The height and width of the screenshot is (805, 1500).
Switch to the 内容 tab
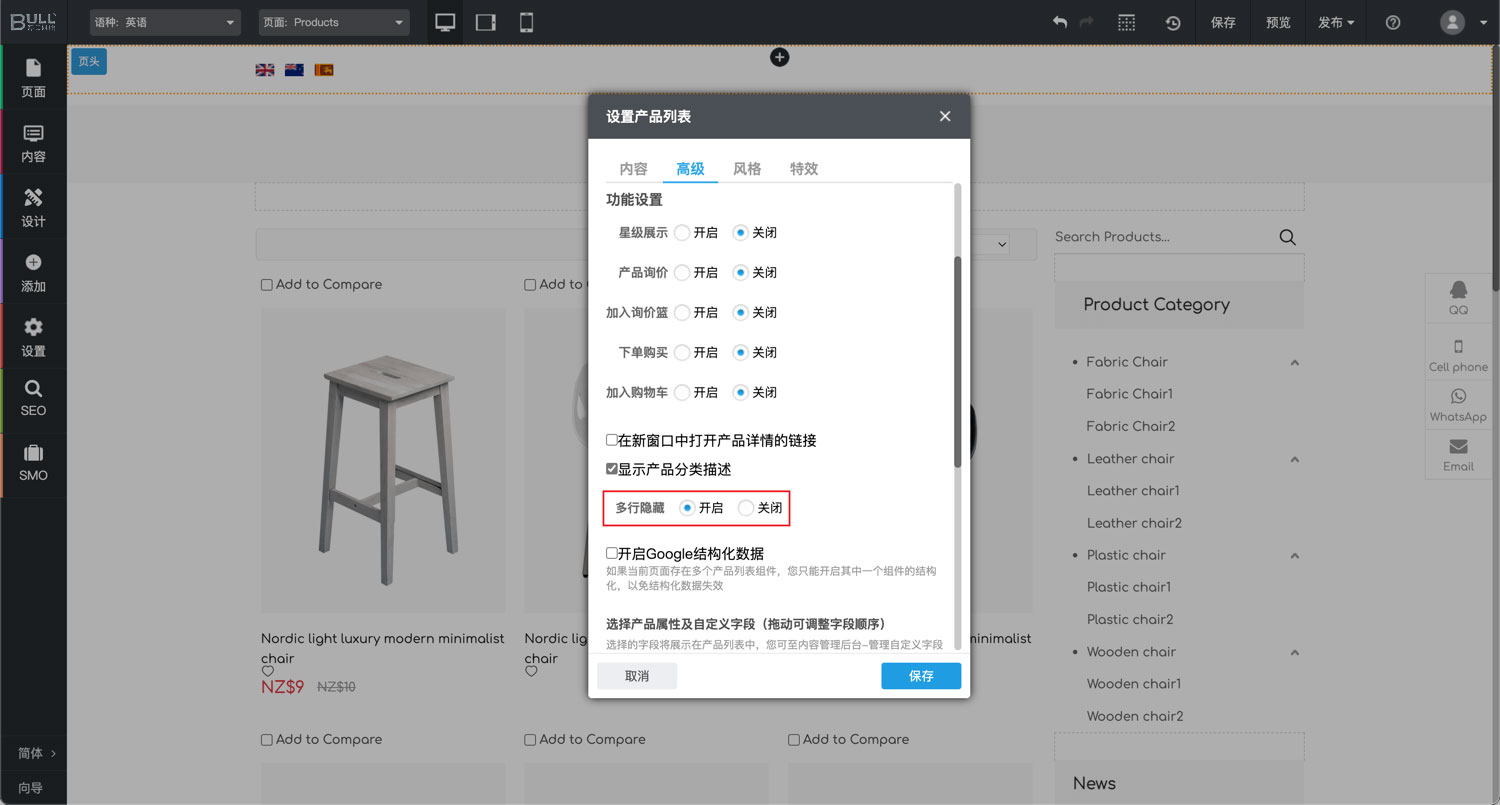point(633,169)
